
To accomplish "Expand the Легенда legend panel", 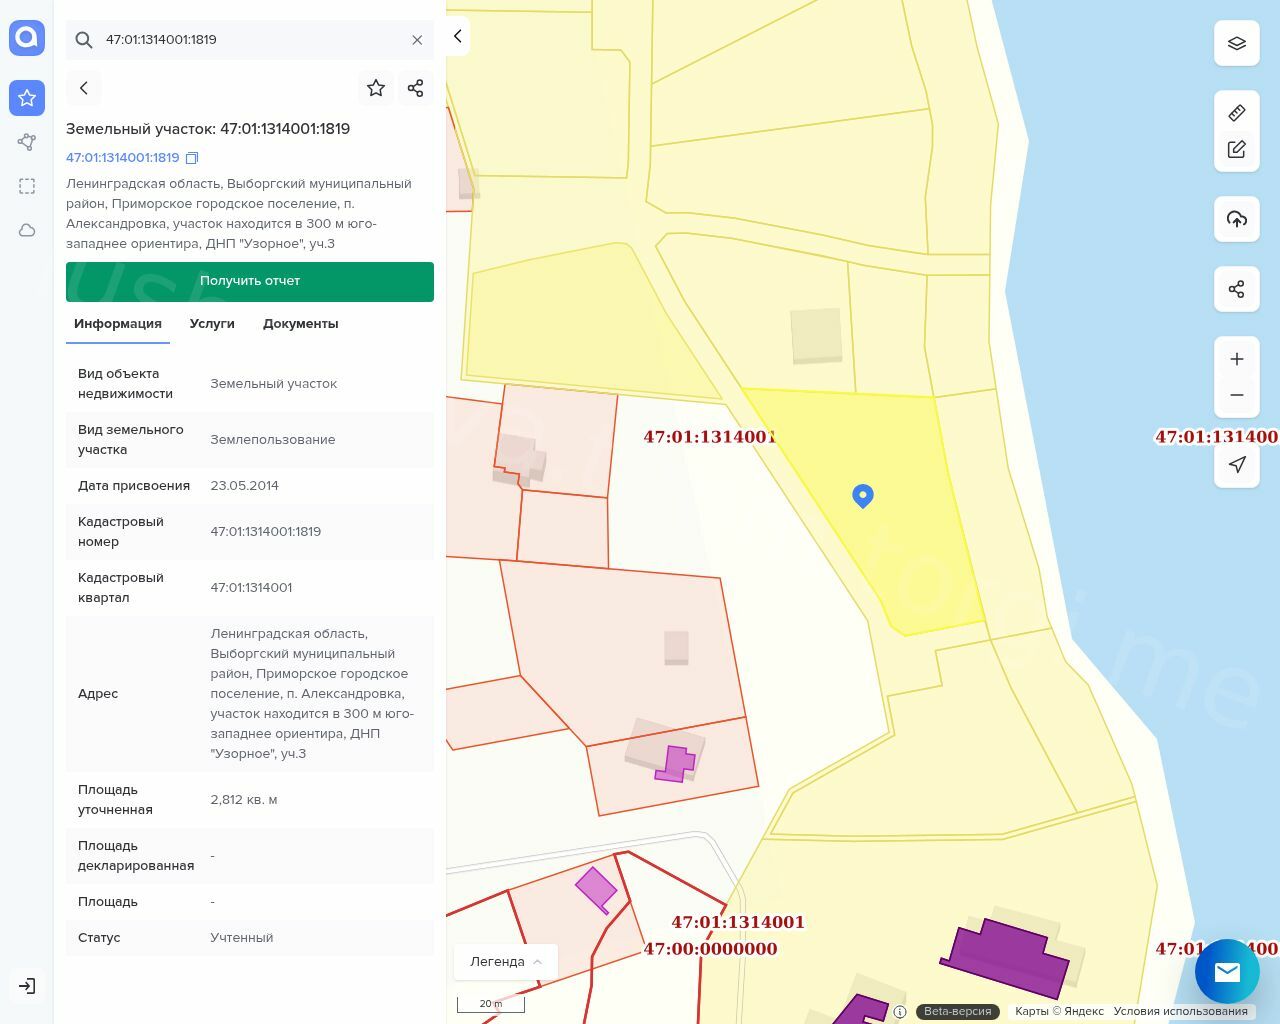I will pyautogui.click(x=506, y=961).
